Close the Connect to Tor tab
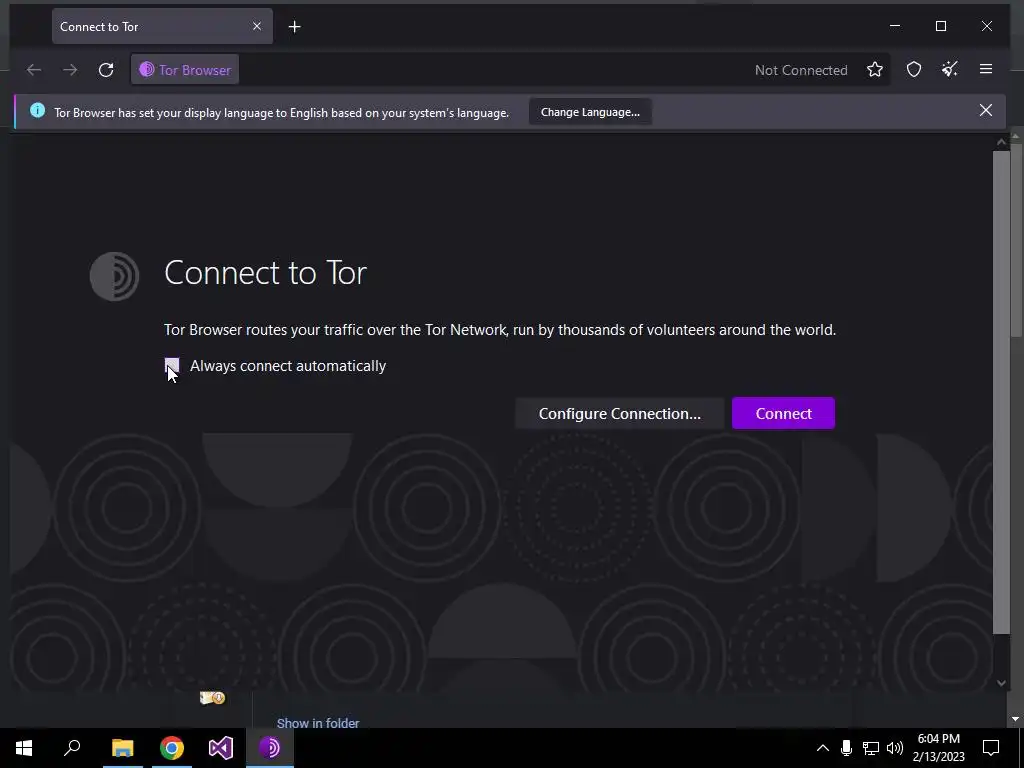The width and height of the screenshot is (1024, 768). (x=257, y=26)
